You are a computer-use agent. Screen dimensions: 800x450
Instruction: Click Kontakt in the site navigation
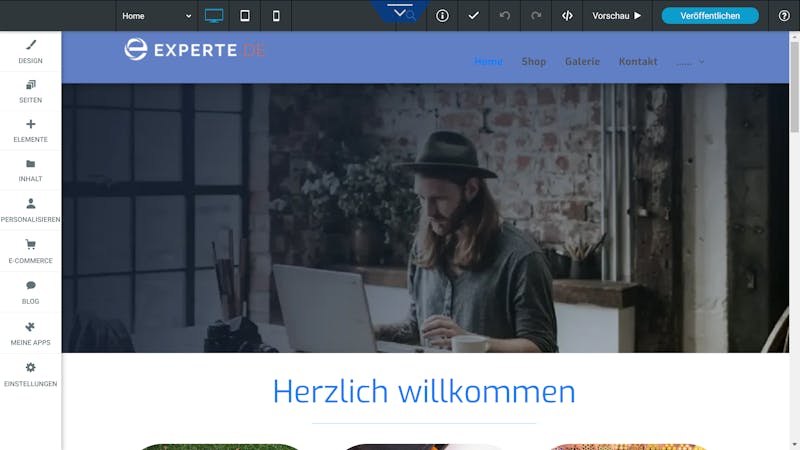(x=638, y=62)
